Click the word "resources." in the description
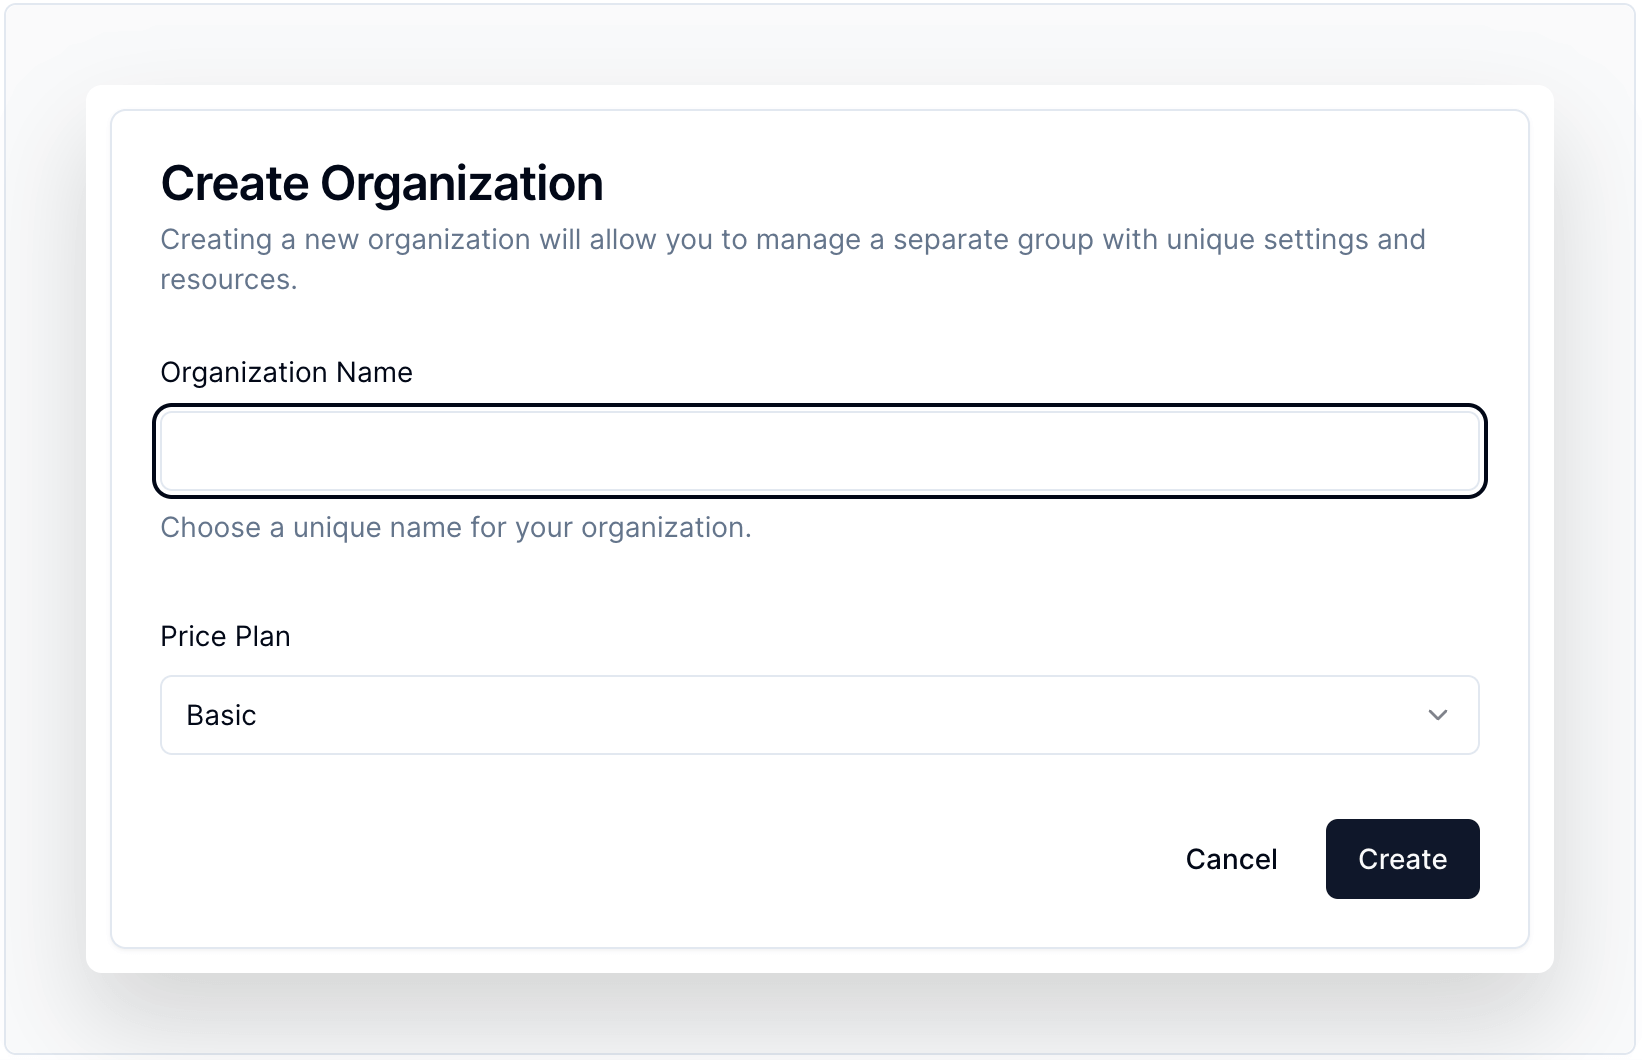This screenshot has width=1642, height=1060. point(229,280)
